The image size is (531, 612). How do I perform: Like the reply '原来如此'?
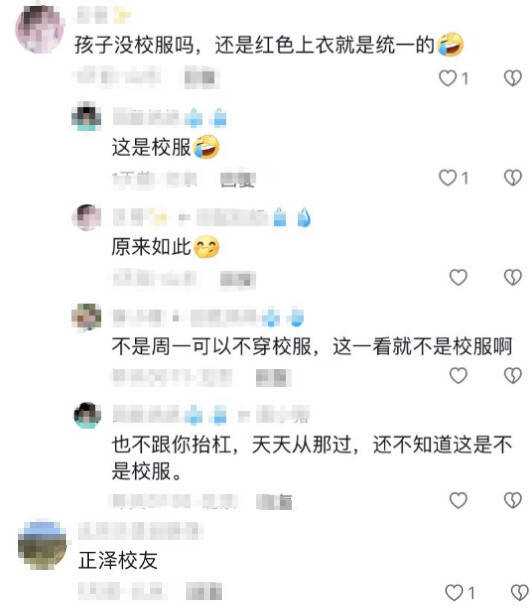458,278
